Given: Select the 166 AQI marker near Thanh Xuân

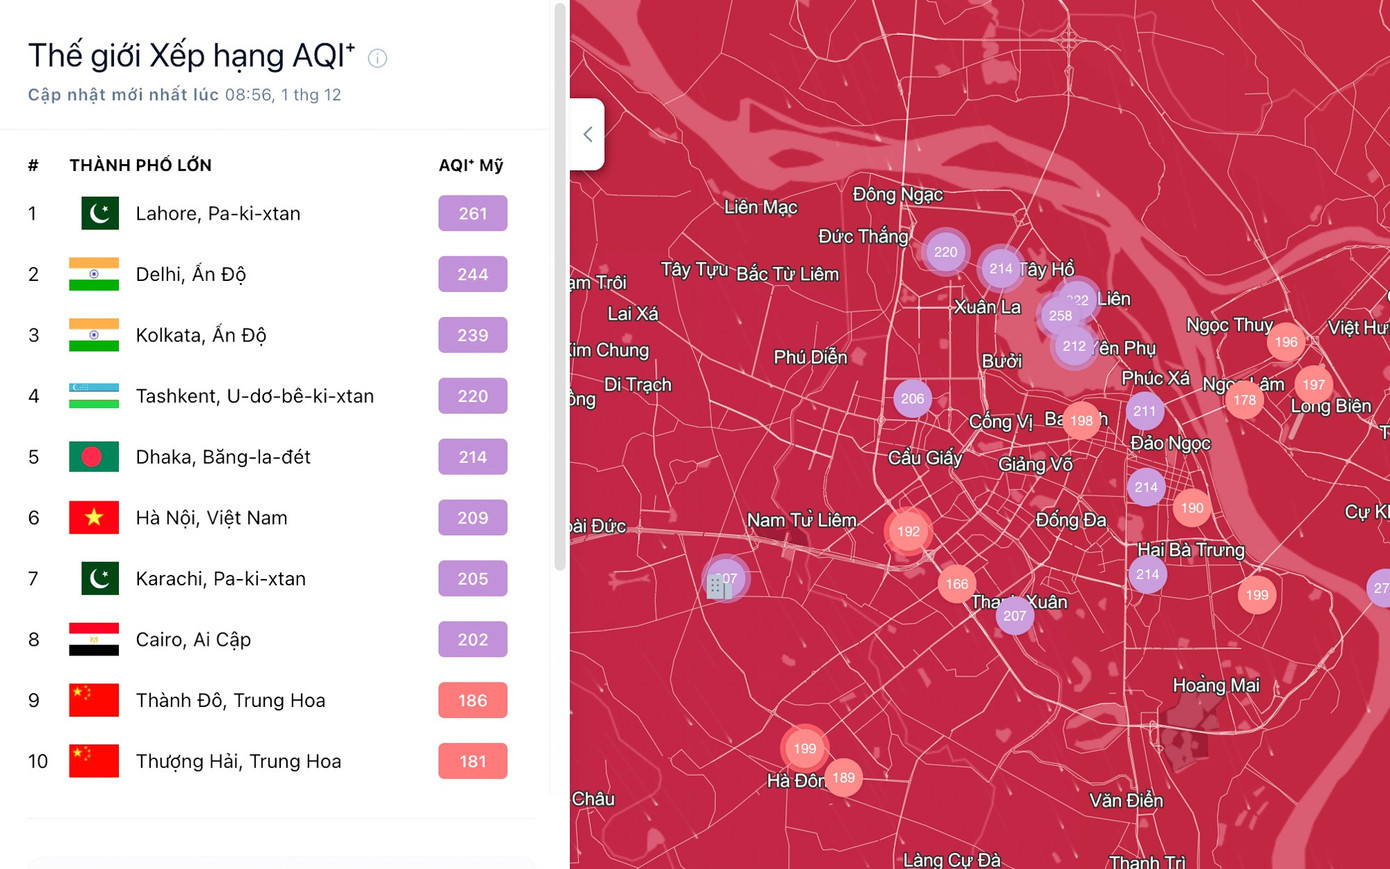Looking at the screenshot, I should [957, 584].
